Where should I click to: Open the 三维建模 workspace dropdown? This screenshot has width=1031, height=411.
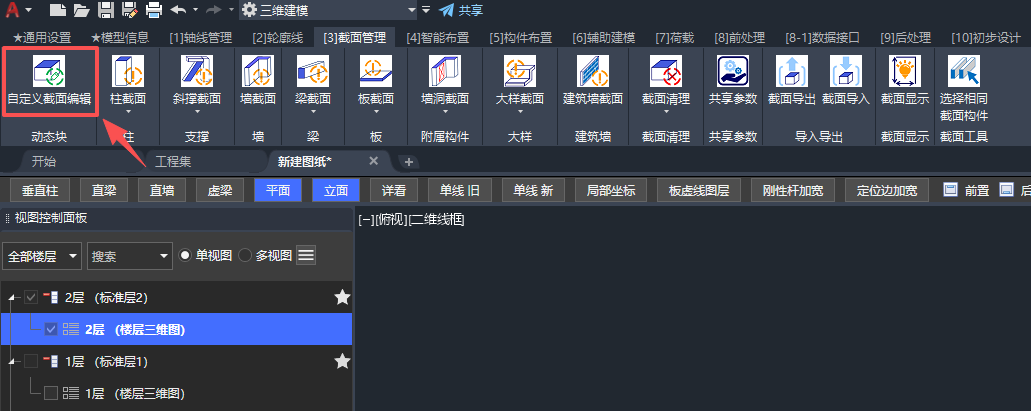tap(328, 10)
